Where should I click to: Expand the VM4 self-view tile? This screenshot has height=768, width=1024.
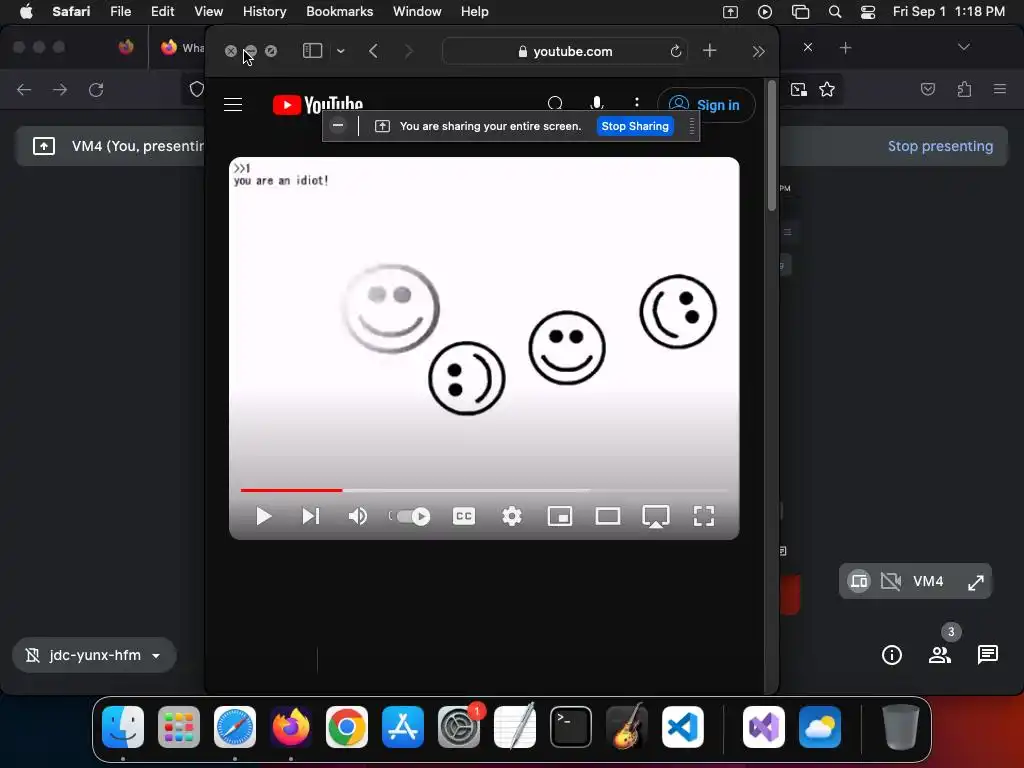[x=975, y=582]
